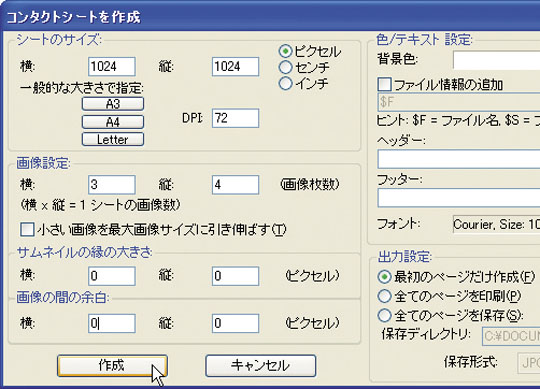Image resolution: width=540 pixels, height=389 pixels.
Task: Click the 画像の間の余白 縦 field
Action: (235, 323)
